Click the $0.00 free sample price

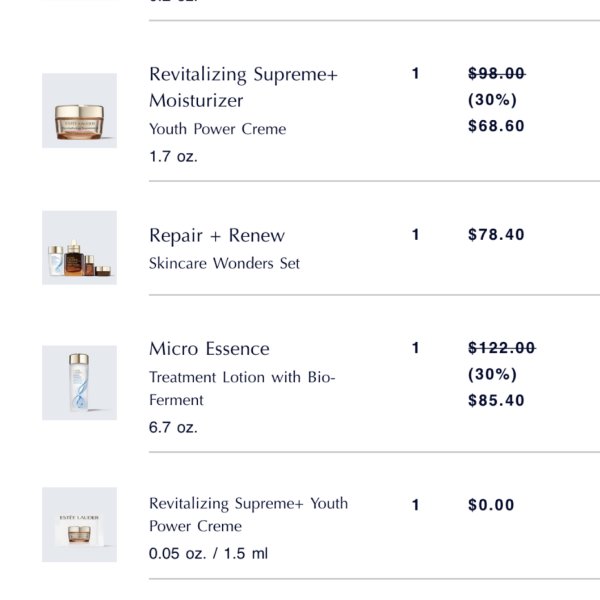tap(491, 505)
